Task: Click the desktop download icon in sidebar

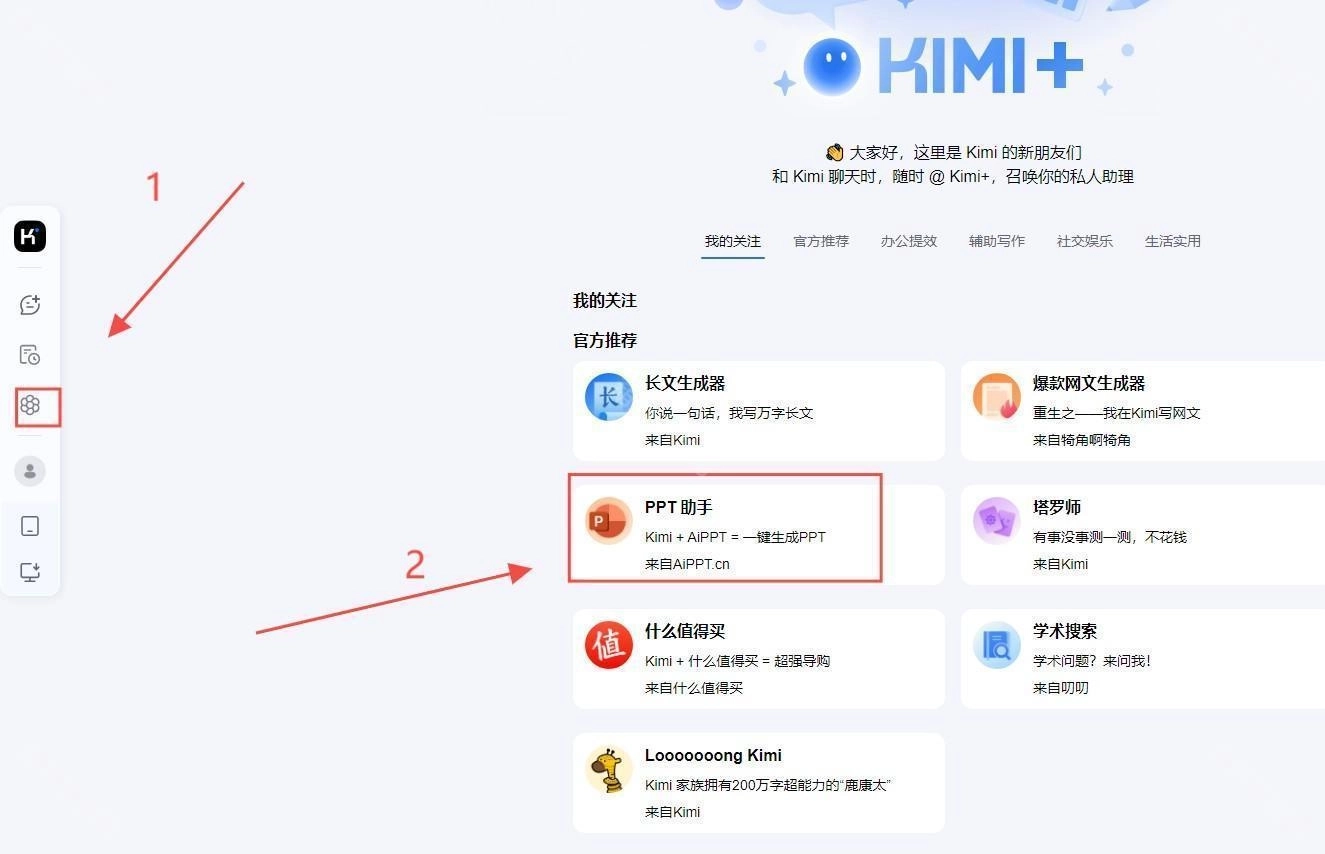Action: (30, 572)
